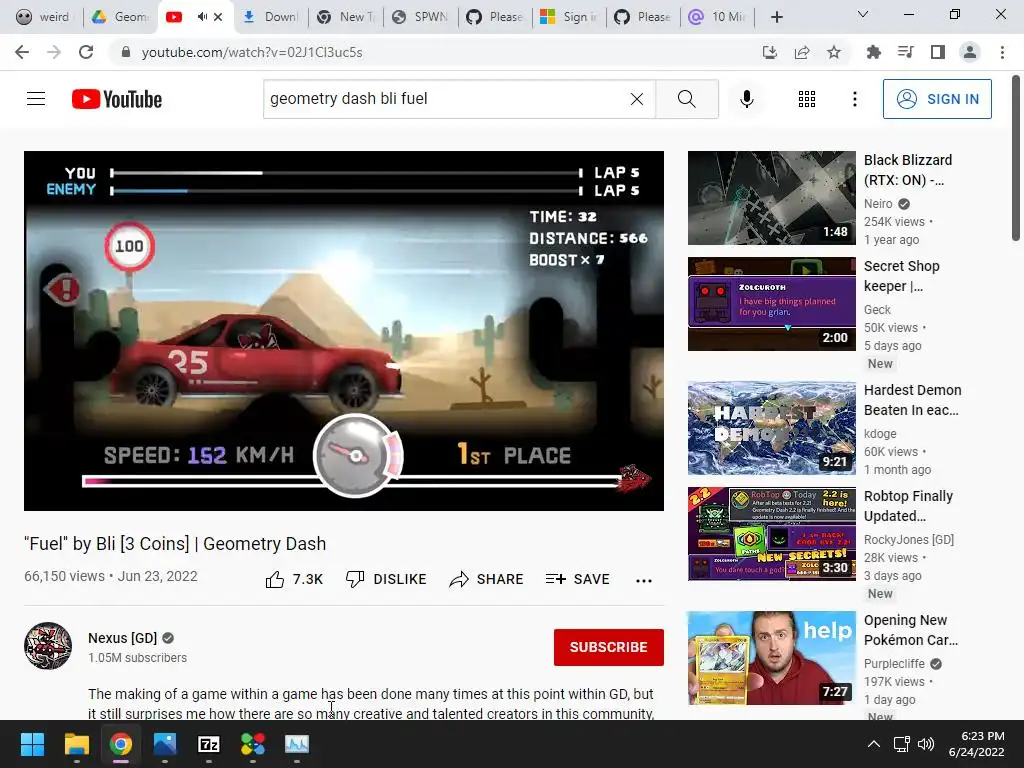Open Nexus [GD] channel avatar
The height and width of the screenshot is (768, 1024).
point(48,646)
